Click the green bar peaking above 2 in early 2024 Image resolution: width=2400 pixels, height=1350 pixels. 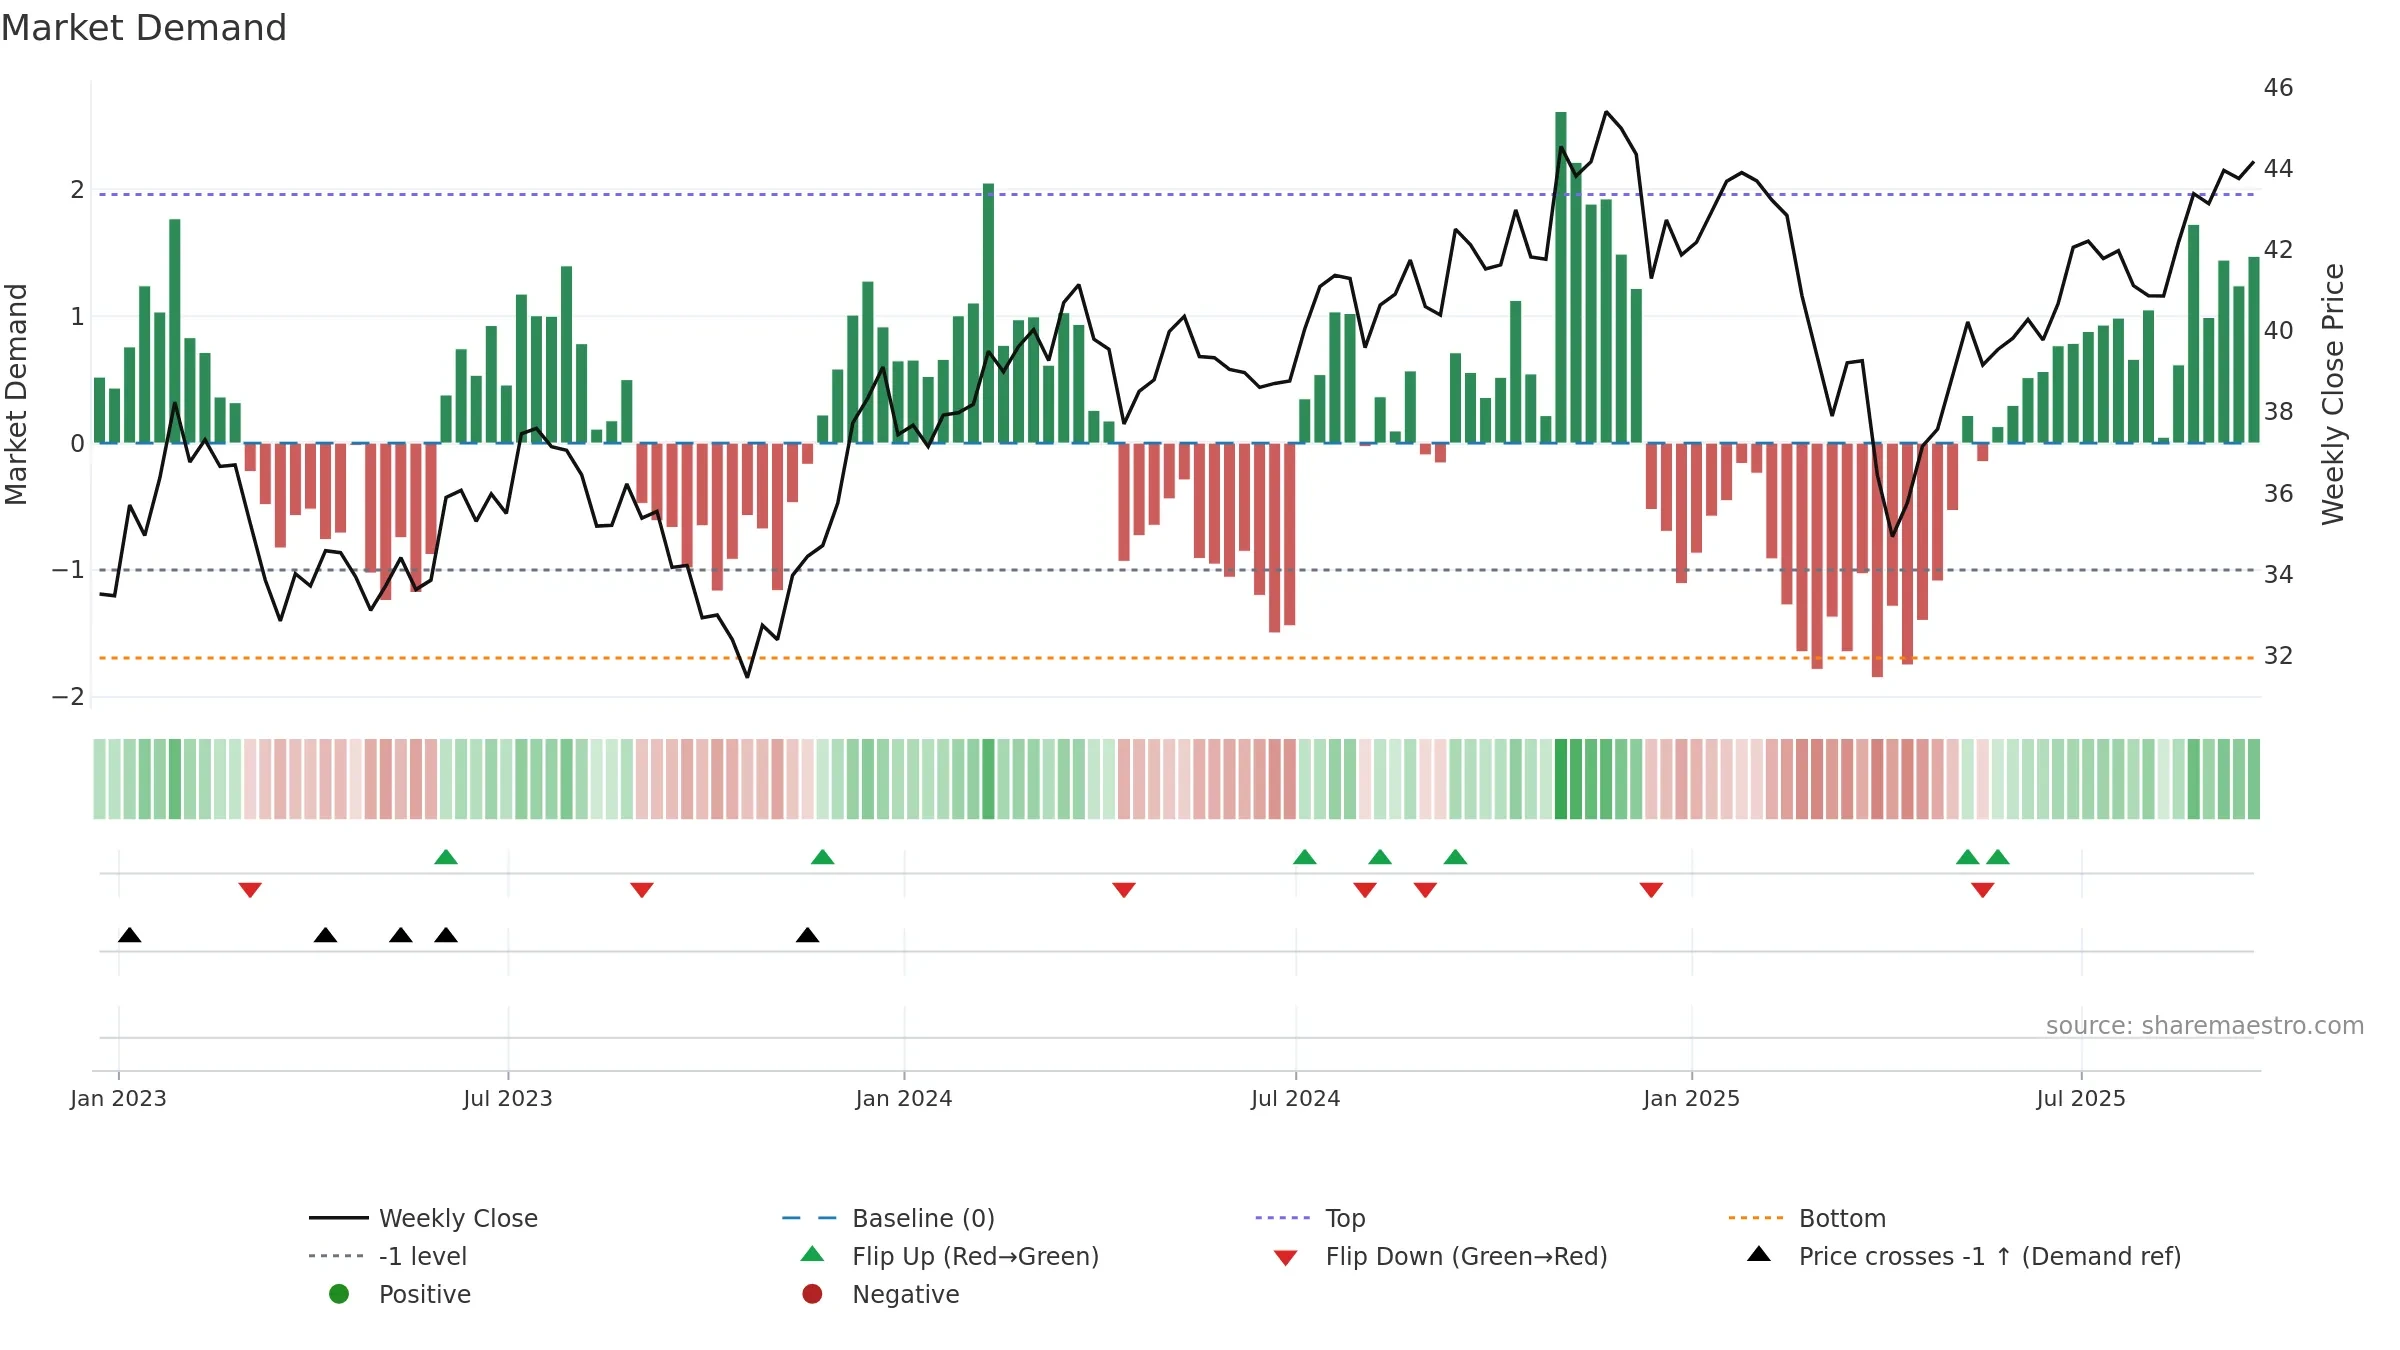coord(988,313)
